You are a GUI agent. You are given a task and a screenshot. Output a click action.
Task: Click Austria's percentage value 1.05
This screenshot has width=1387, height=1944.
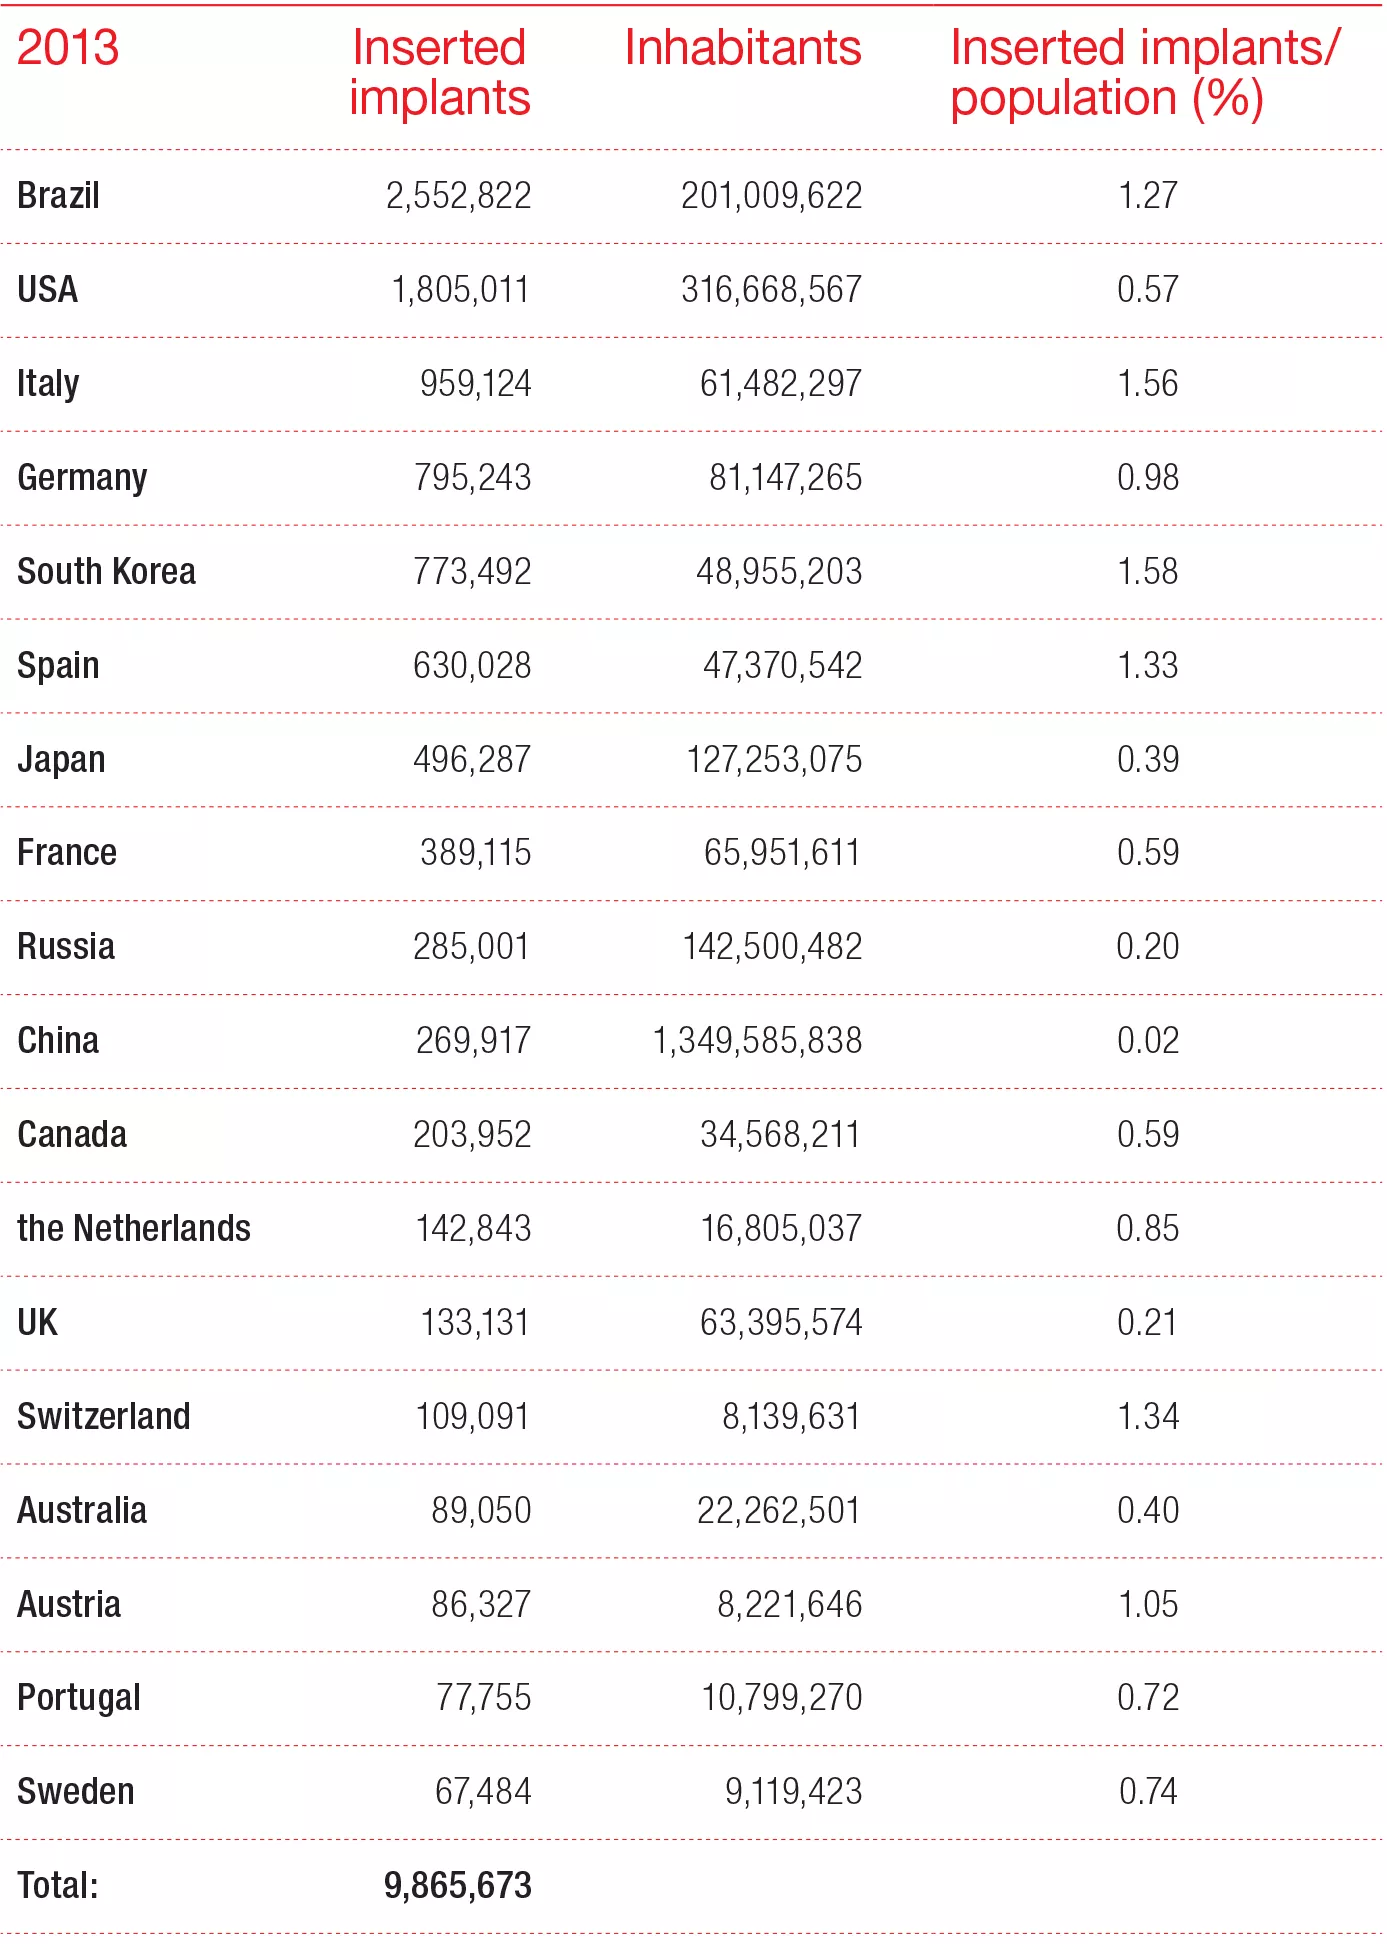(x=1147, y=1605)
